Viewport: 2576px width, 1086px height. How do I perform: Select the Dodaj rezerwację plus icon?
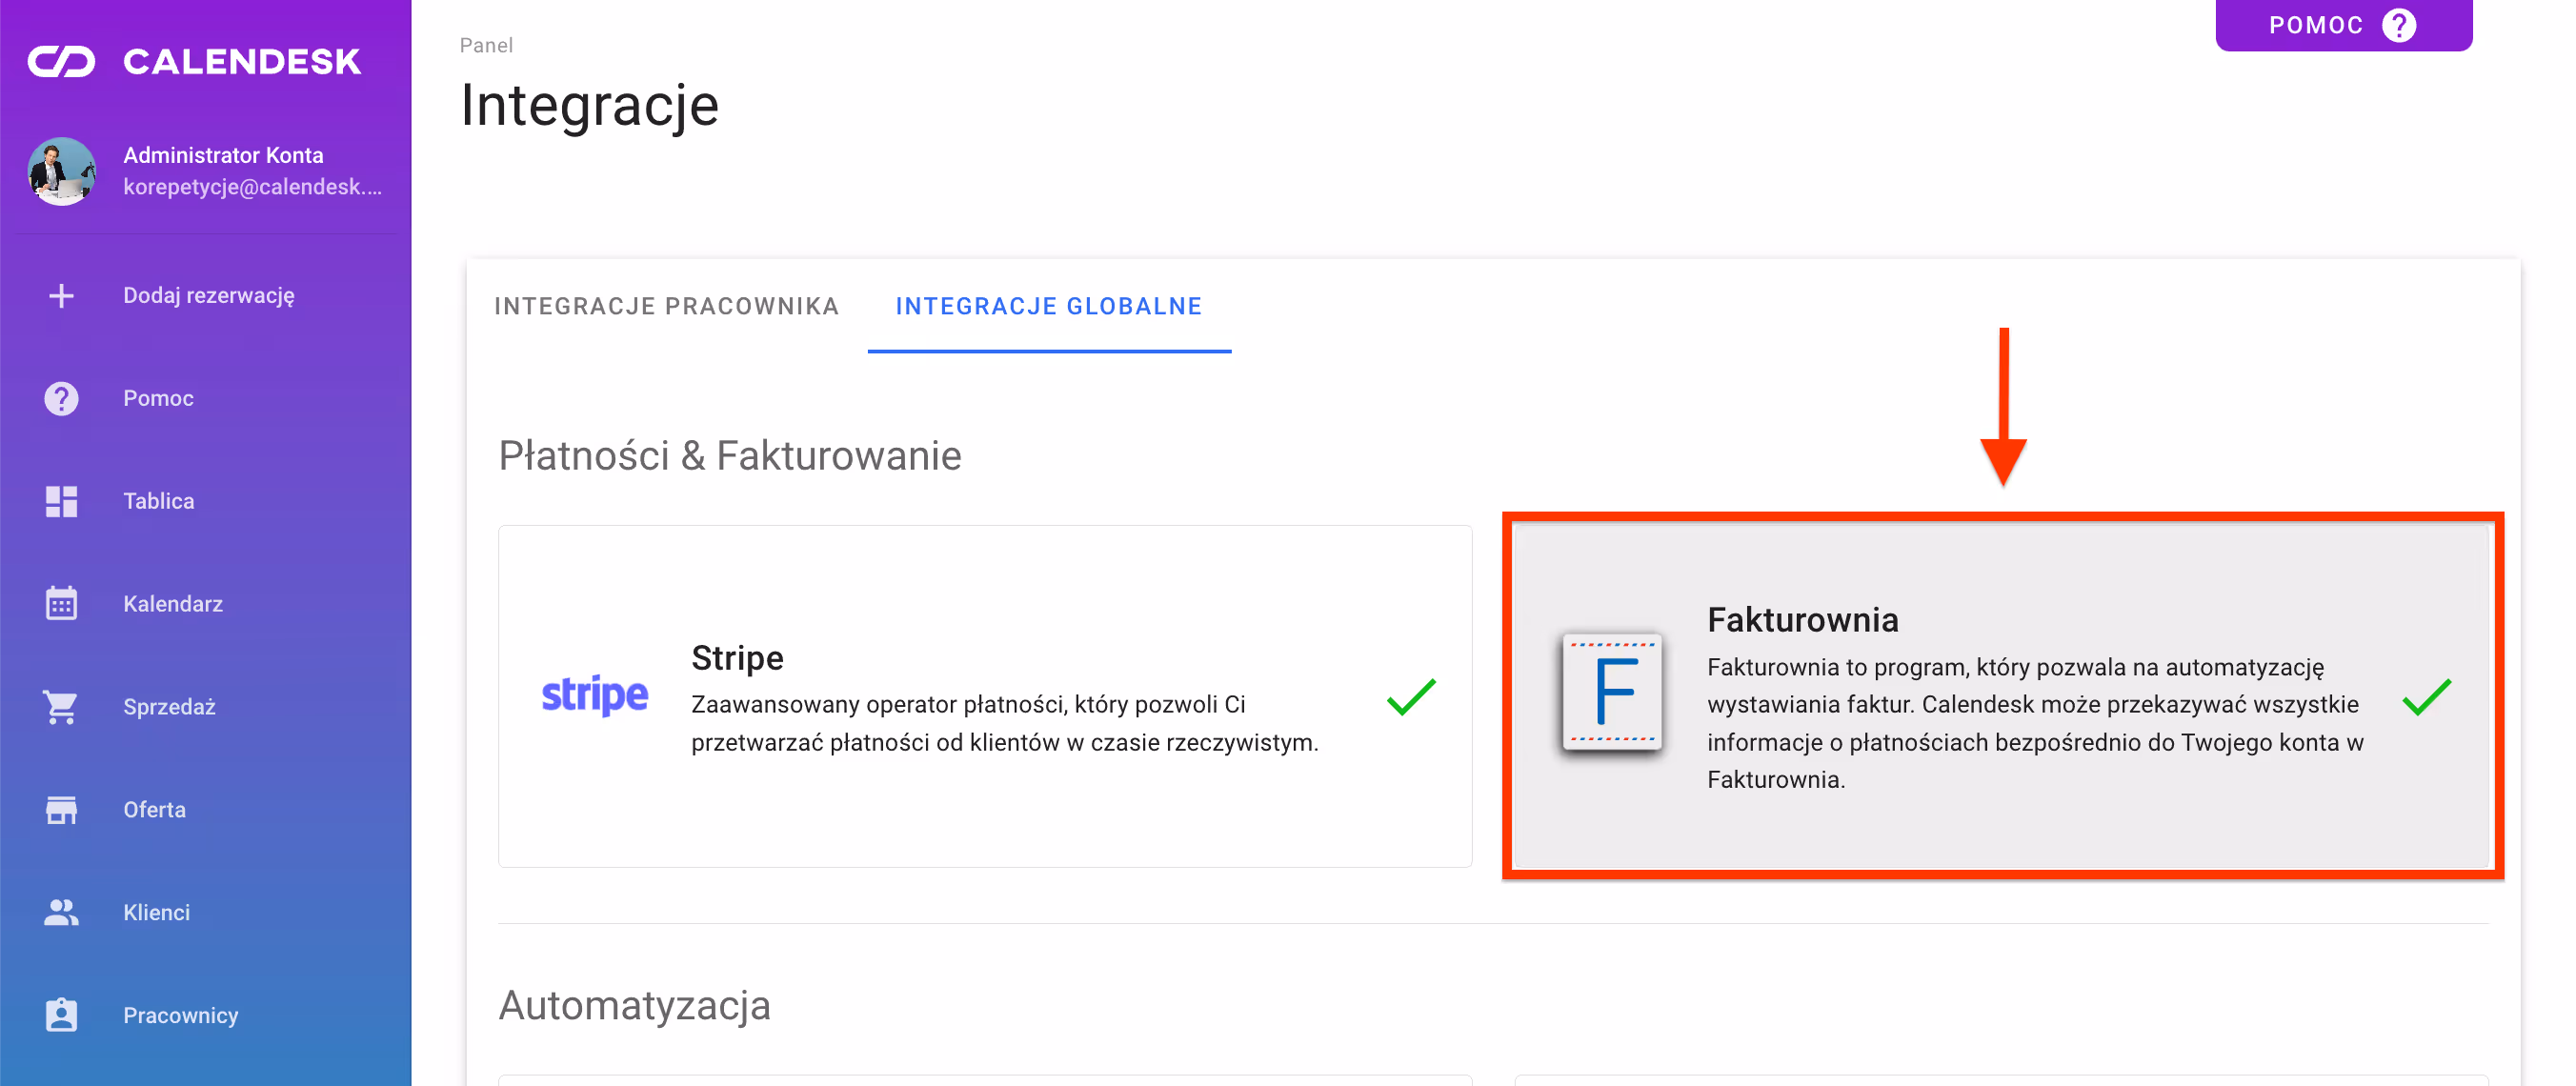(61, 295)
